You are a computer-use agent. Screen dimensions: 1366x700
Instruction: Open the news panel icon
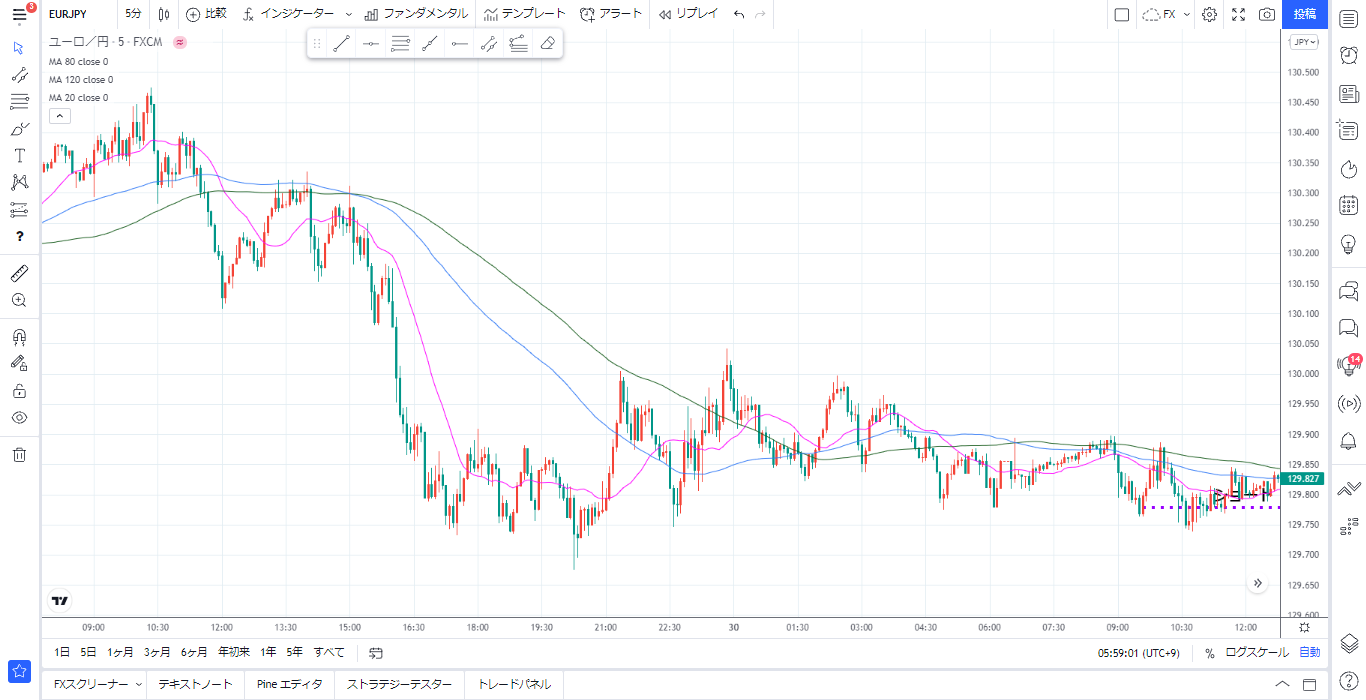(1348, 94)
